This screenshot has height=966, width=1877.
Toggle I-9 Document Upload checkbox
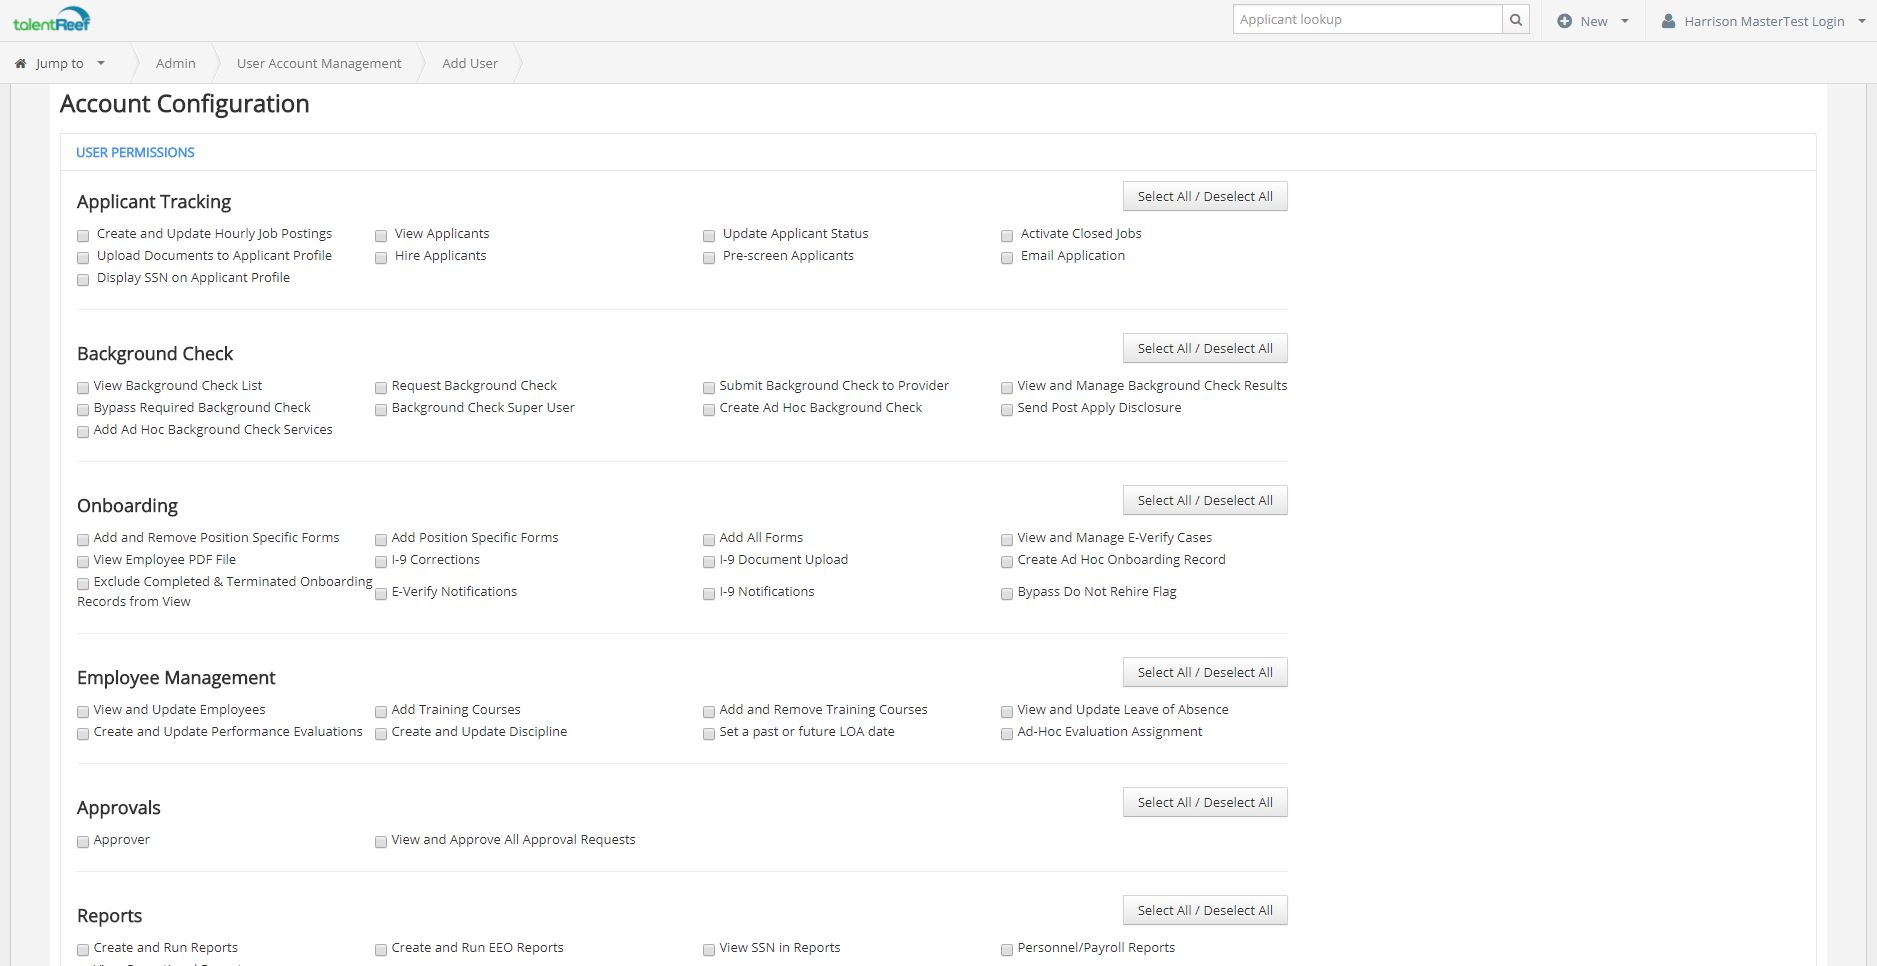(x=709, y=562)
